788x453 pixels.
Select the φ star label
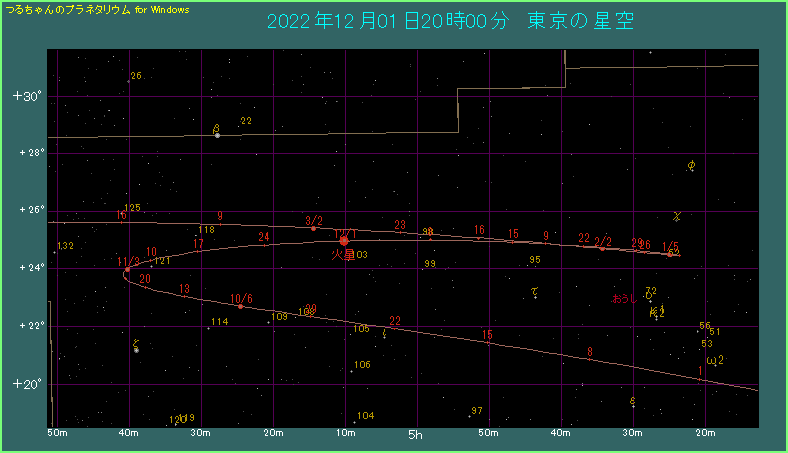coord(692,165)
